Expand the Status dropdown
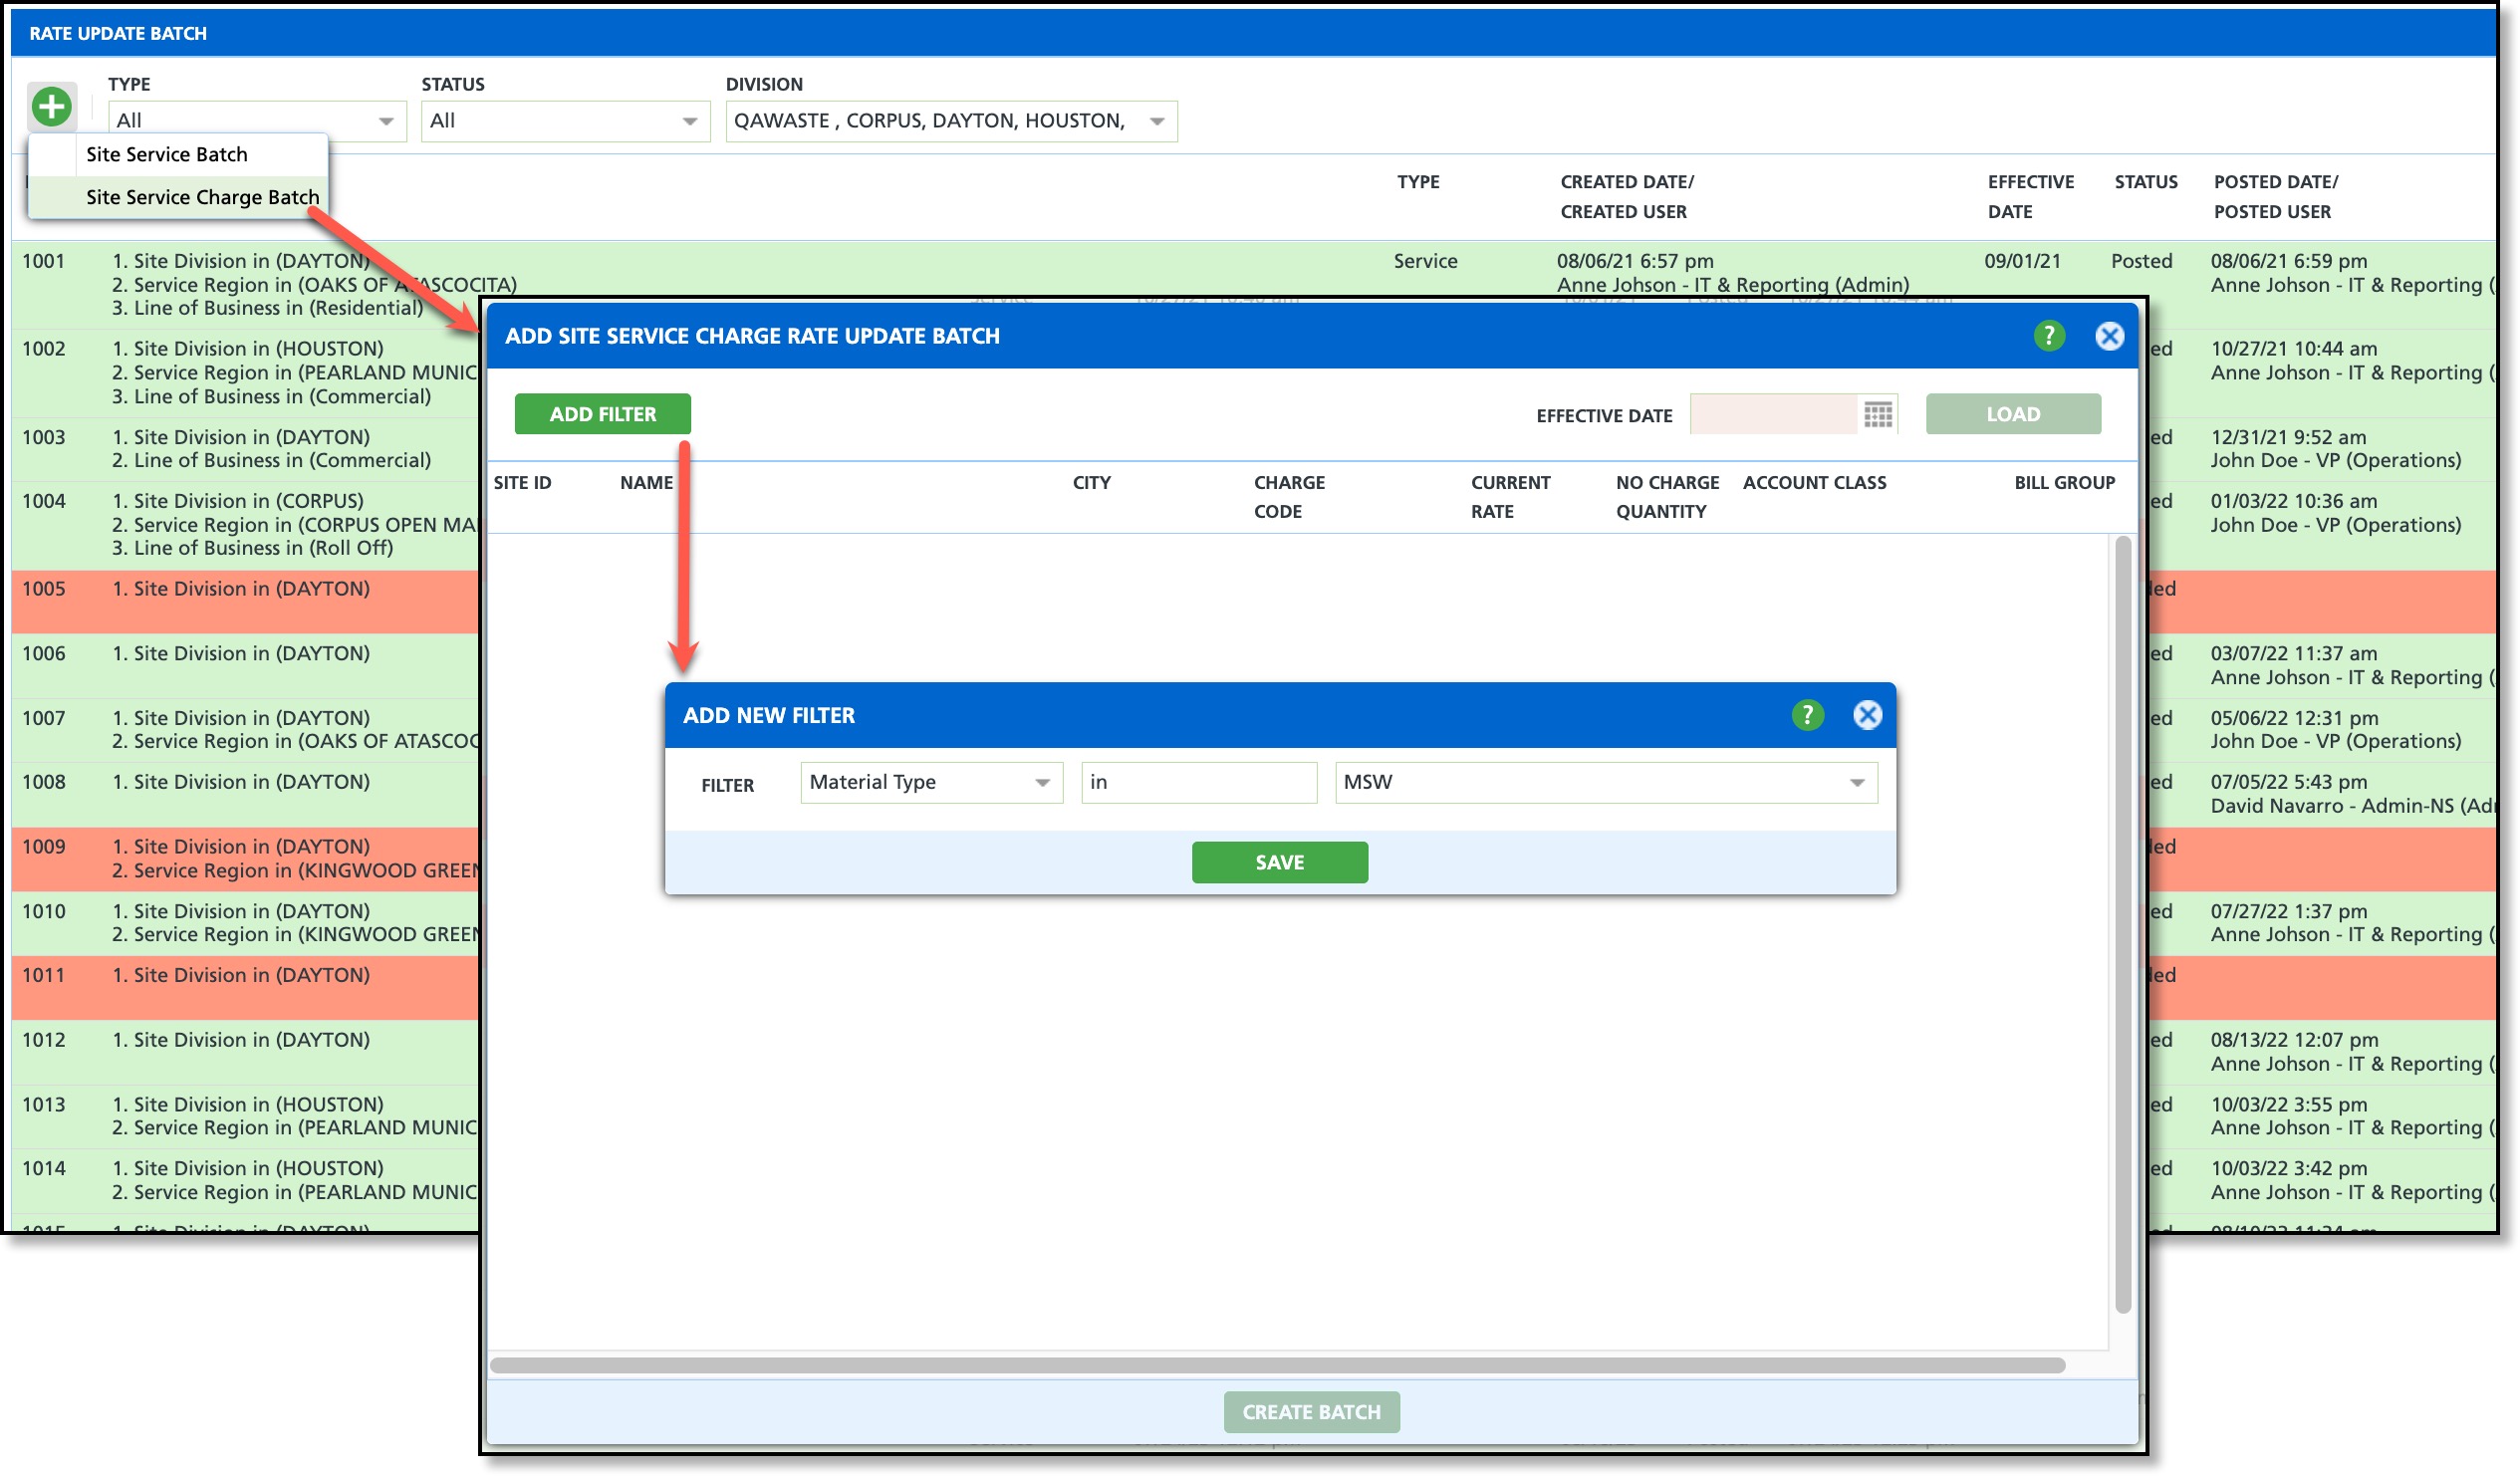Image resolution: width=2520 pixels, height=1476 pixels. pyautogui.click(x=689, y=121)
